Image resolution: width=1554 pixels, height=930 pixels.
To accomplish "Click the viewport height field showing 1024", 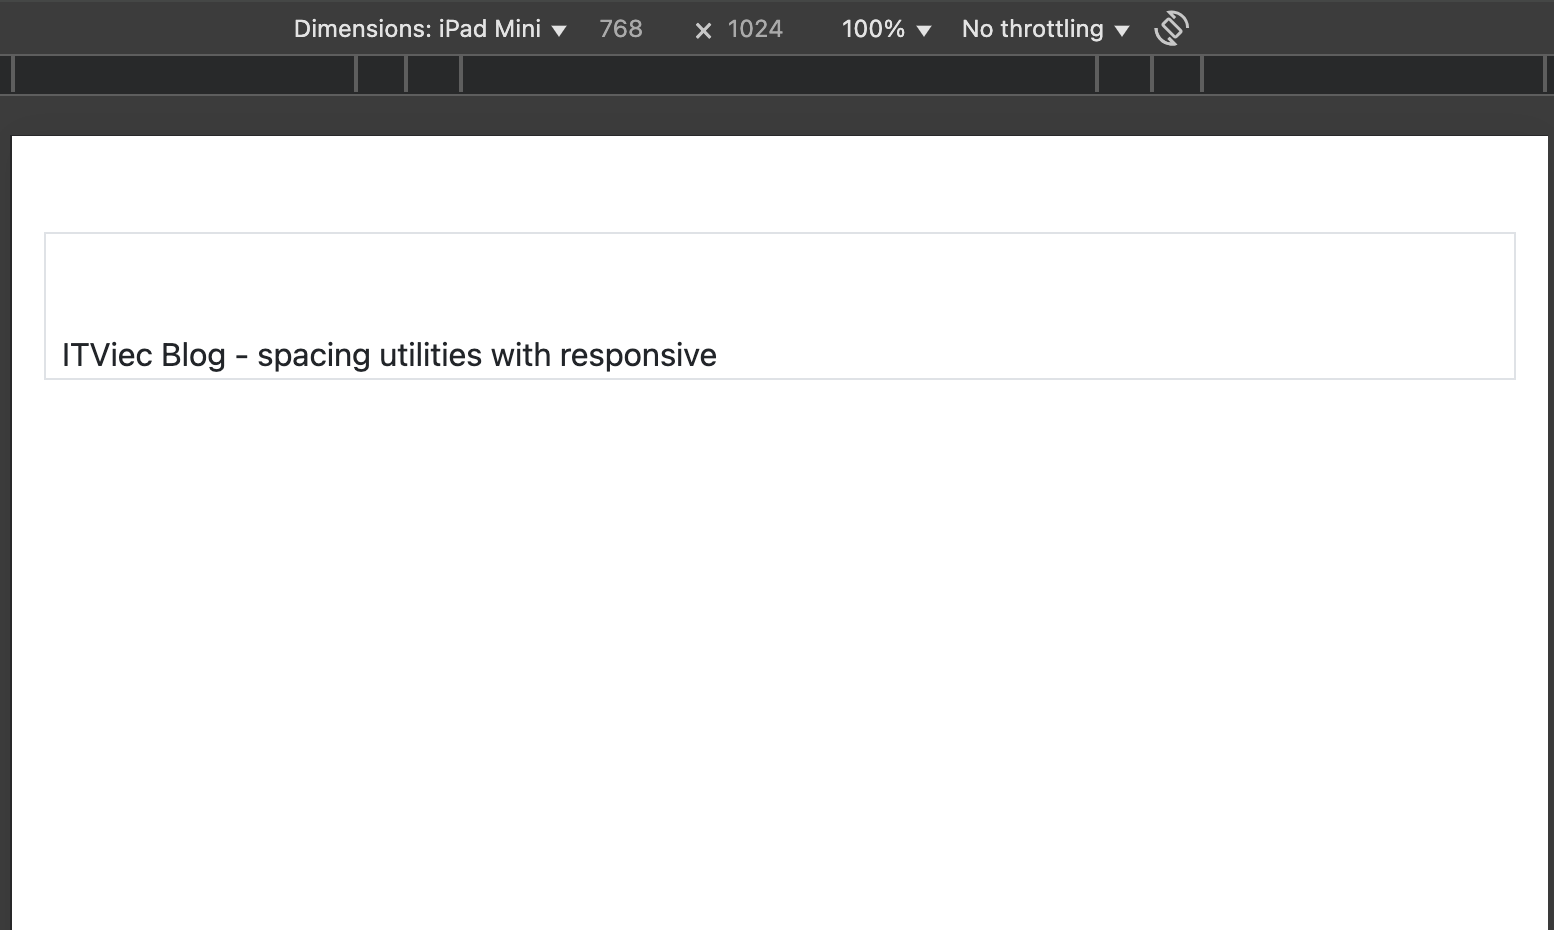I will tap(756, 29).
